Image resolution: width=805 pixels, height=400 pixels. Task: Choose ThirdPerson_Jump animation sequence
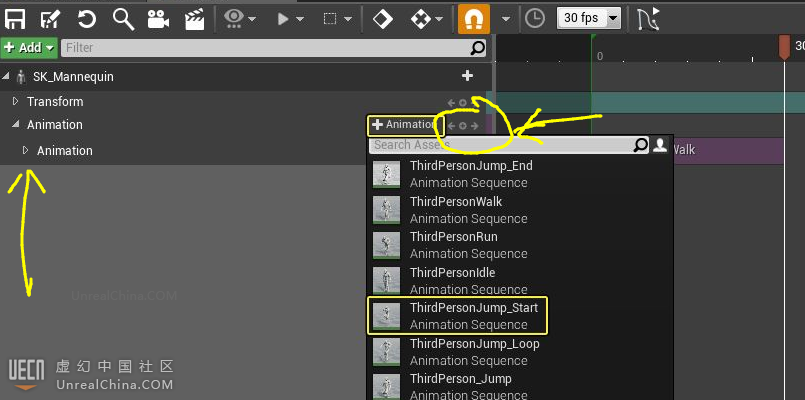520,387
